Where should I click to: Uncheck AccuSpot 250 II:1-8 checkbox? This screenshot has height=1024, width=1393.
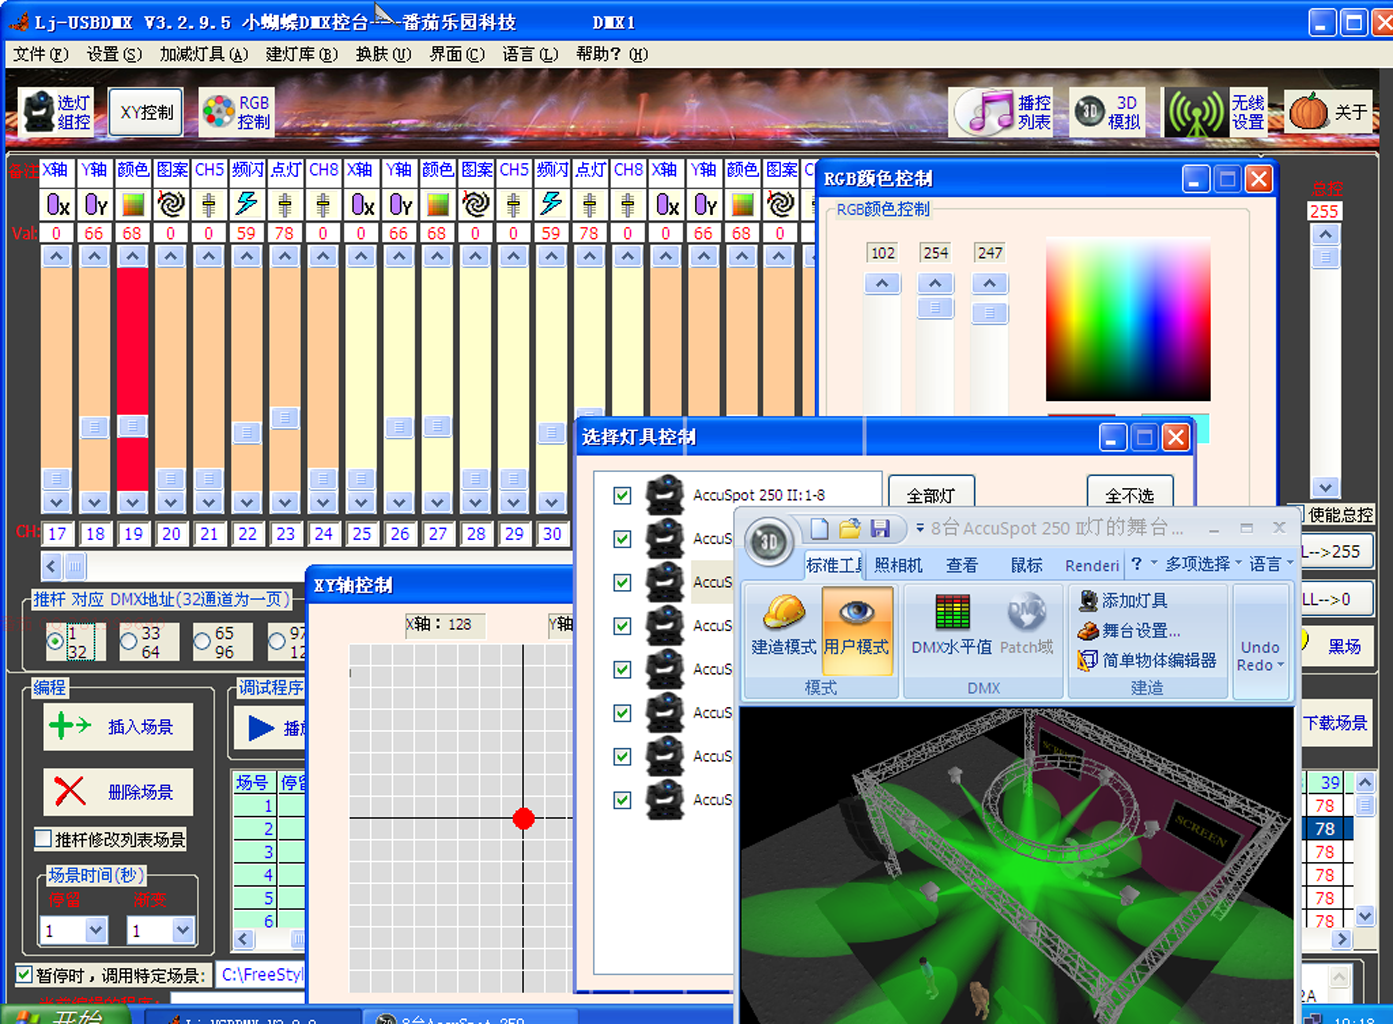tap(622, 495)
